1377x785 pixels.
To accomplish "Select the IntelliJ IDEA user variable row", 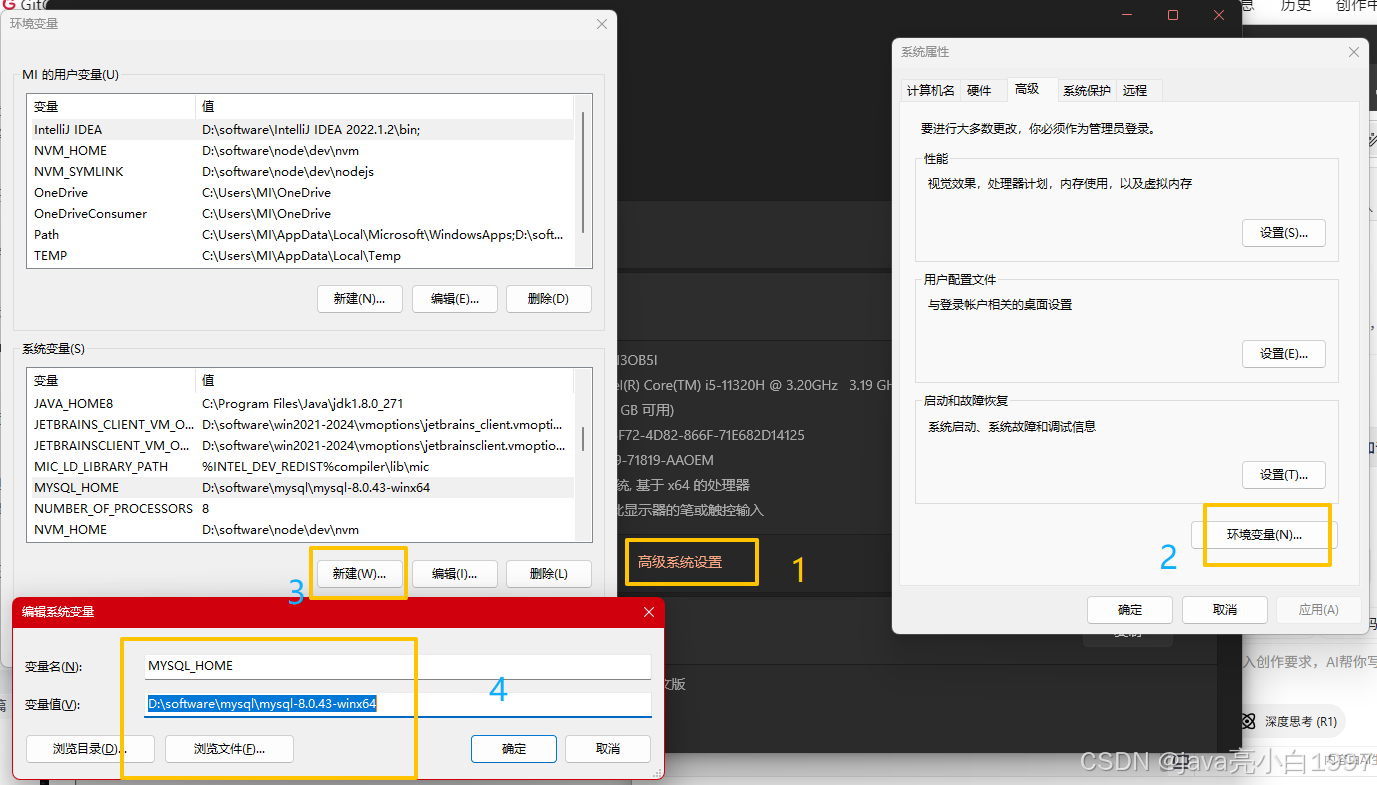I will (x=300, y=130).
